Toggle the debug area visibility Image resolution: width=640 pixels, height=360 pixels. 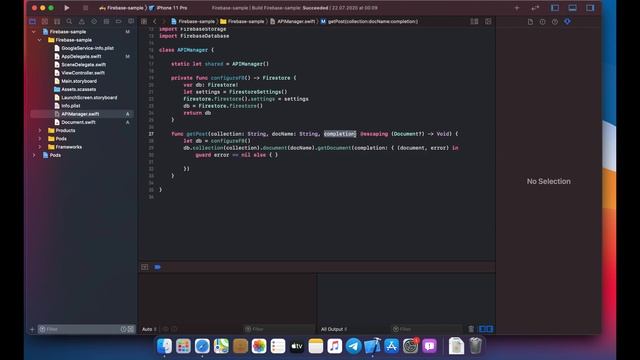tap(572, 8)
